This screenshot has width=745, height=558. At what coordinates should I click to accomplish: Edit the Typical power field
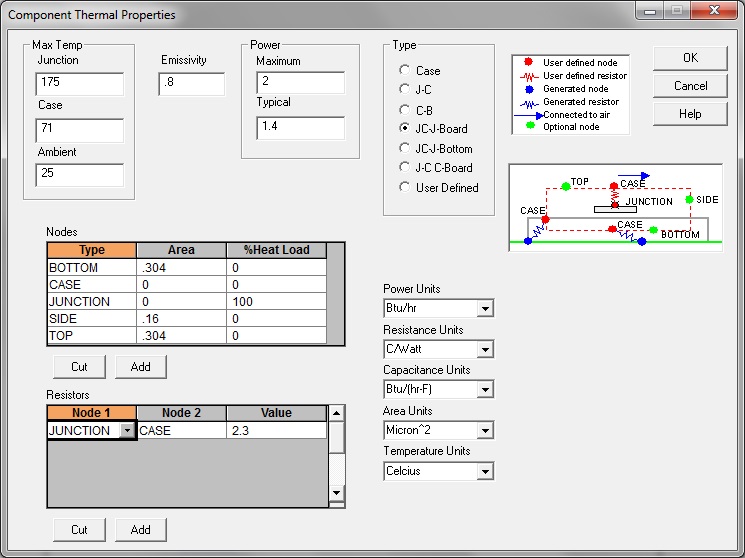300,128
